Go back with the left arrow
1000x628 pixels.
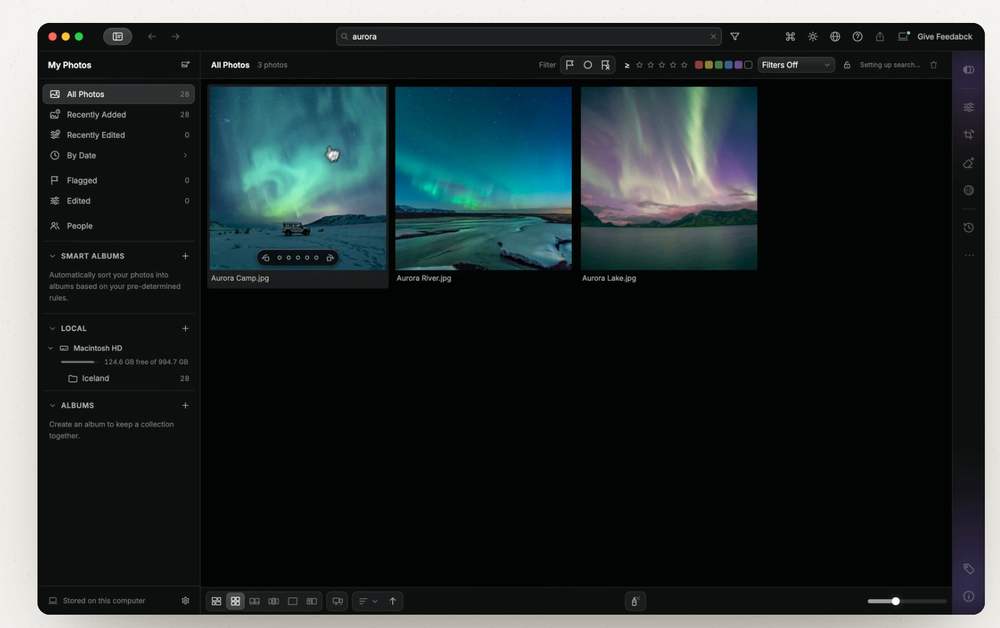coord(152,37)
